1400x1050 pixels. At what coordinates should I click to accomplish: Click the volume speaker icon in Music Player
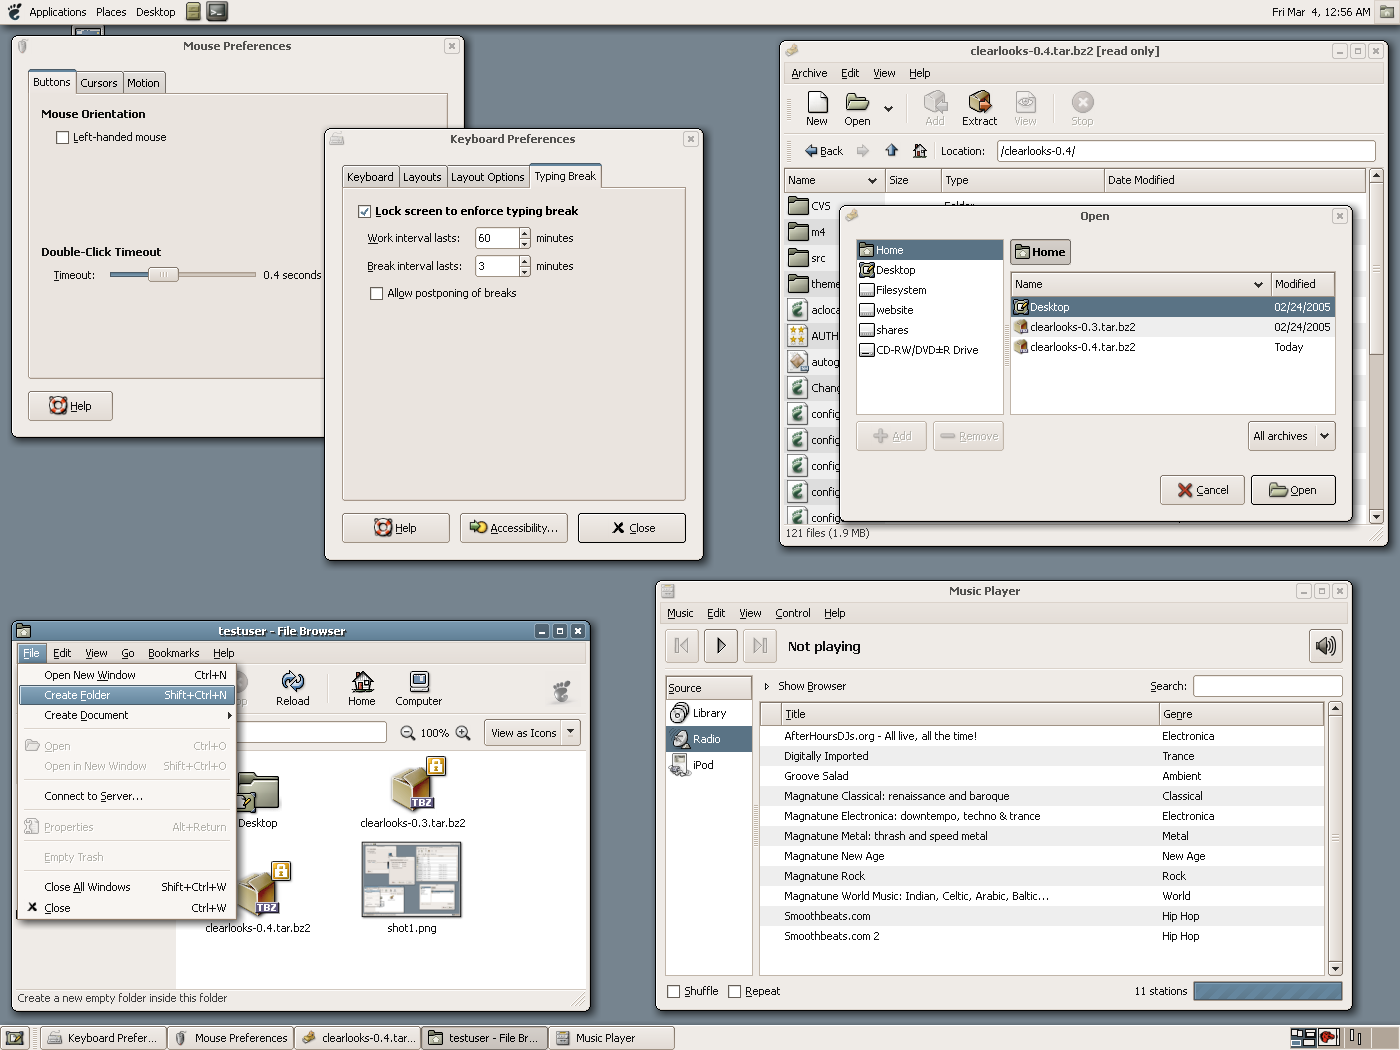(x=1325, y=646)
